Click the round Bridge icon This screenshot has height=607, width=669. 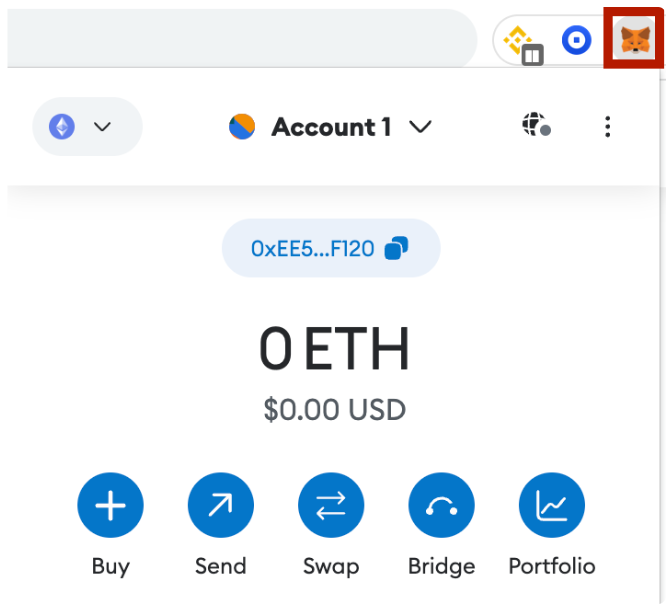[441, 507]
